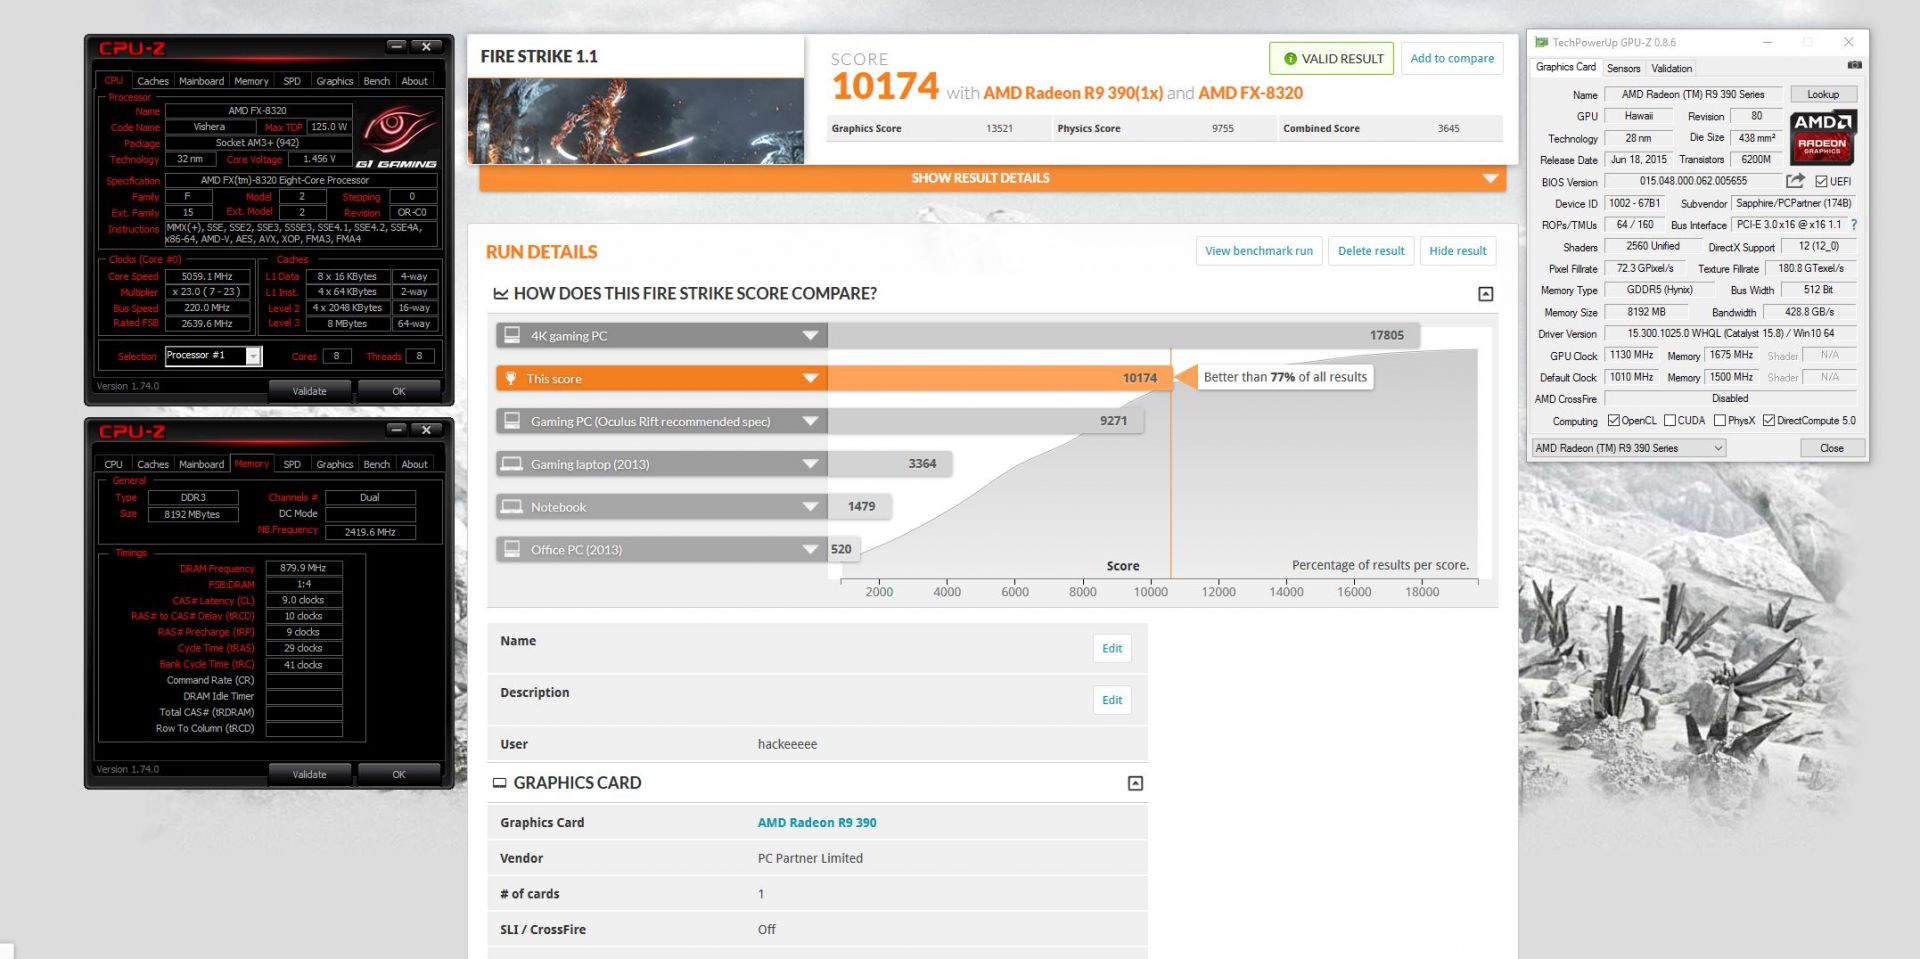
Task: Click Add to compare
Action: 1452,59
